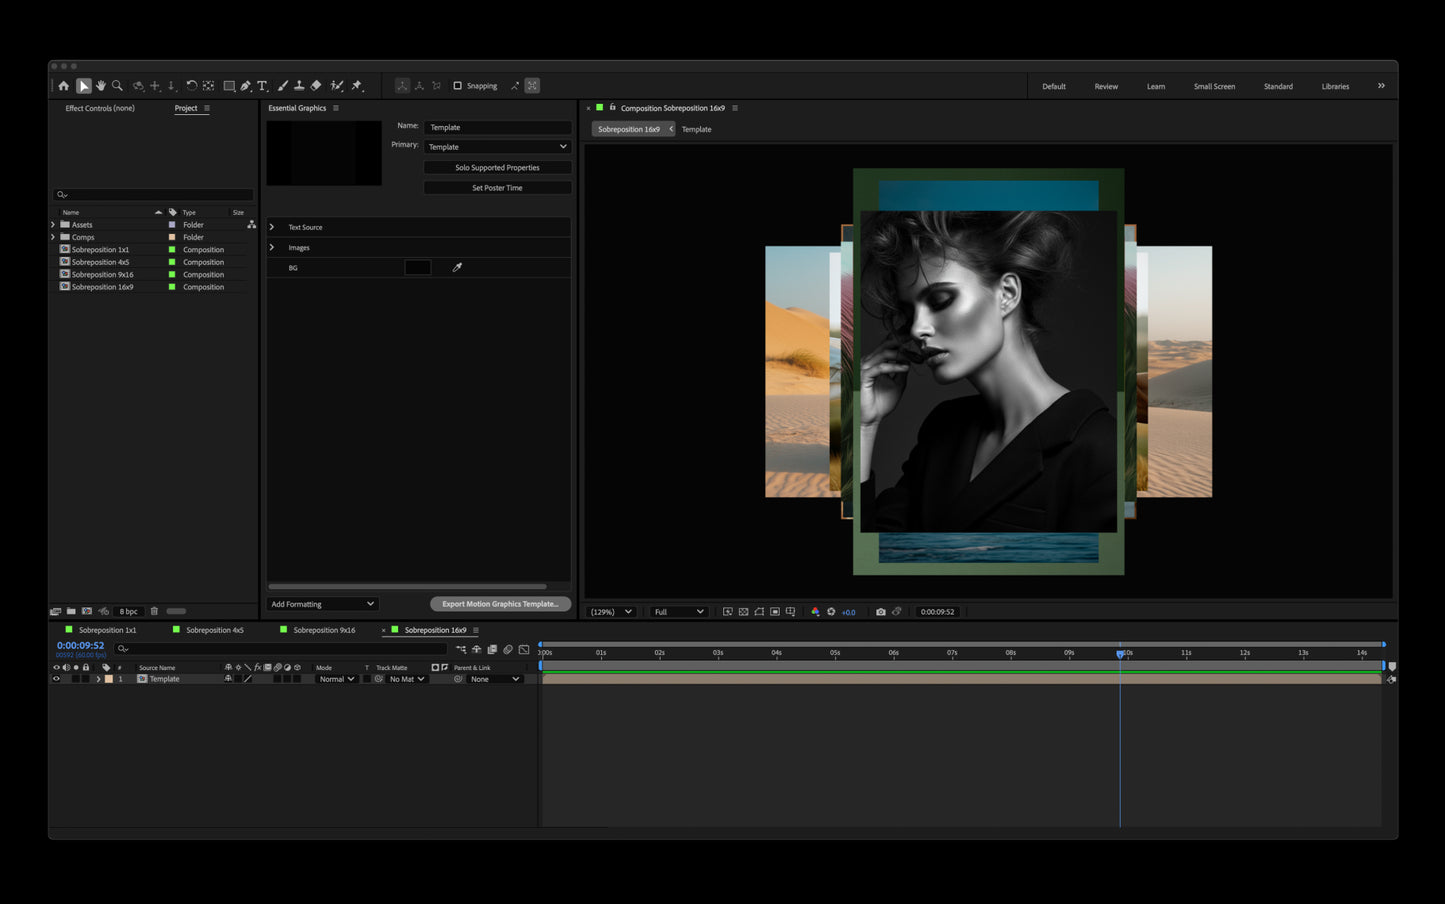The height and width of the screenshot is (904, 1445).
Task: Open the Parent None dropdown
Action: pos(495,679)
